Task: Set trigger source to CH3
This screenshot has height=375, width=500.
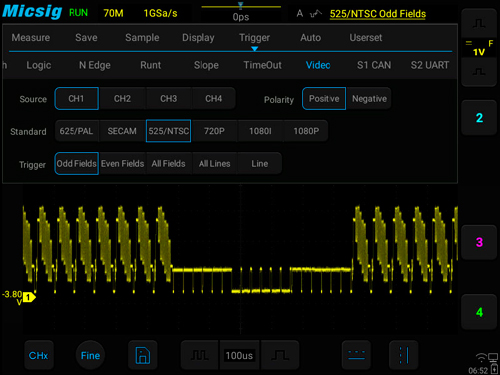Action: 168,99
